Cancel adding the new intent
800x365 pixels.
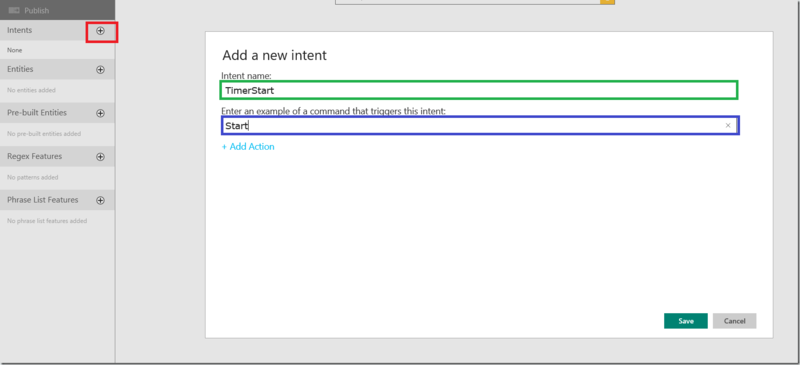(734, 321)
